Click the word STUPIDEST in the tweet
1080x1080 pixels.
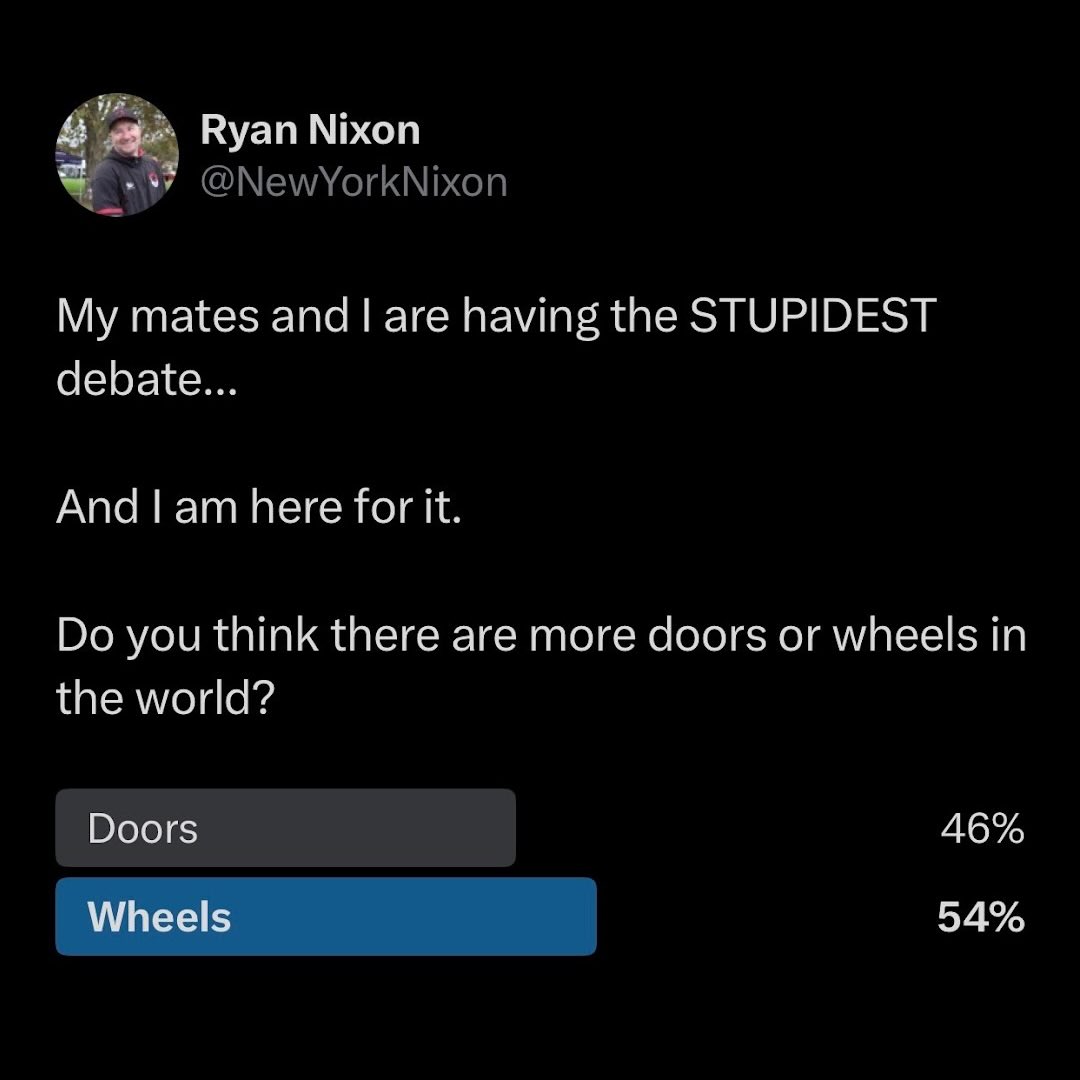[x=810, y=316]
